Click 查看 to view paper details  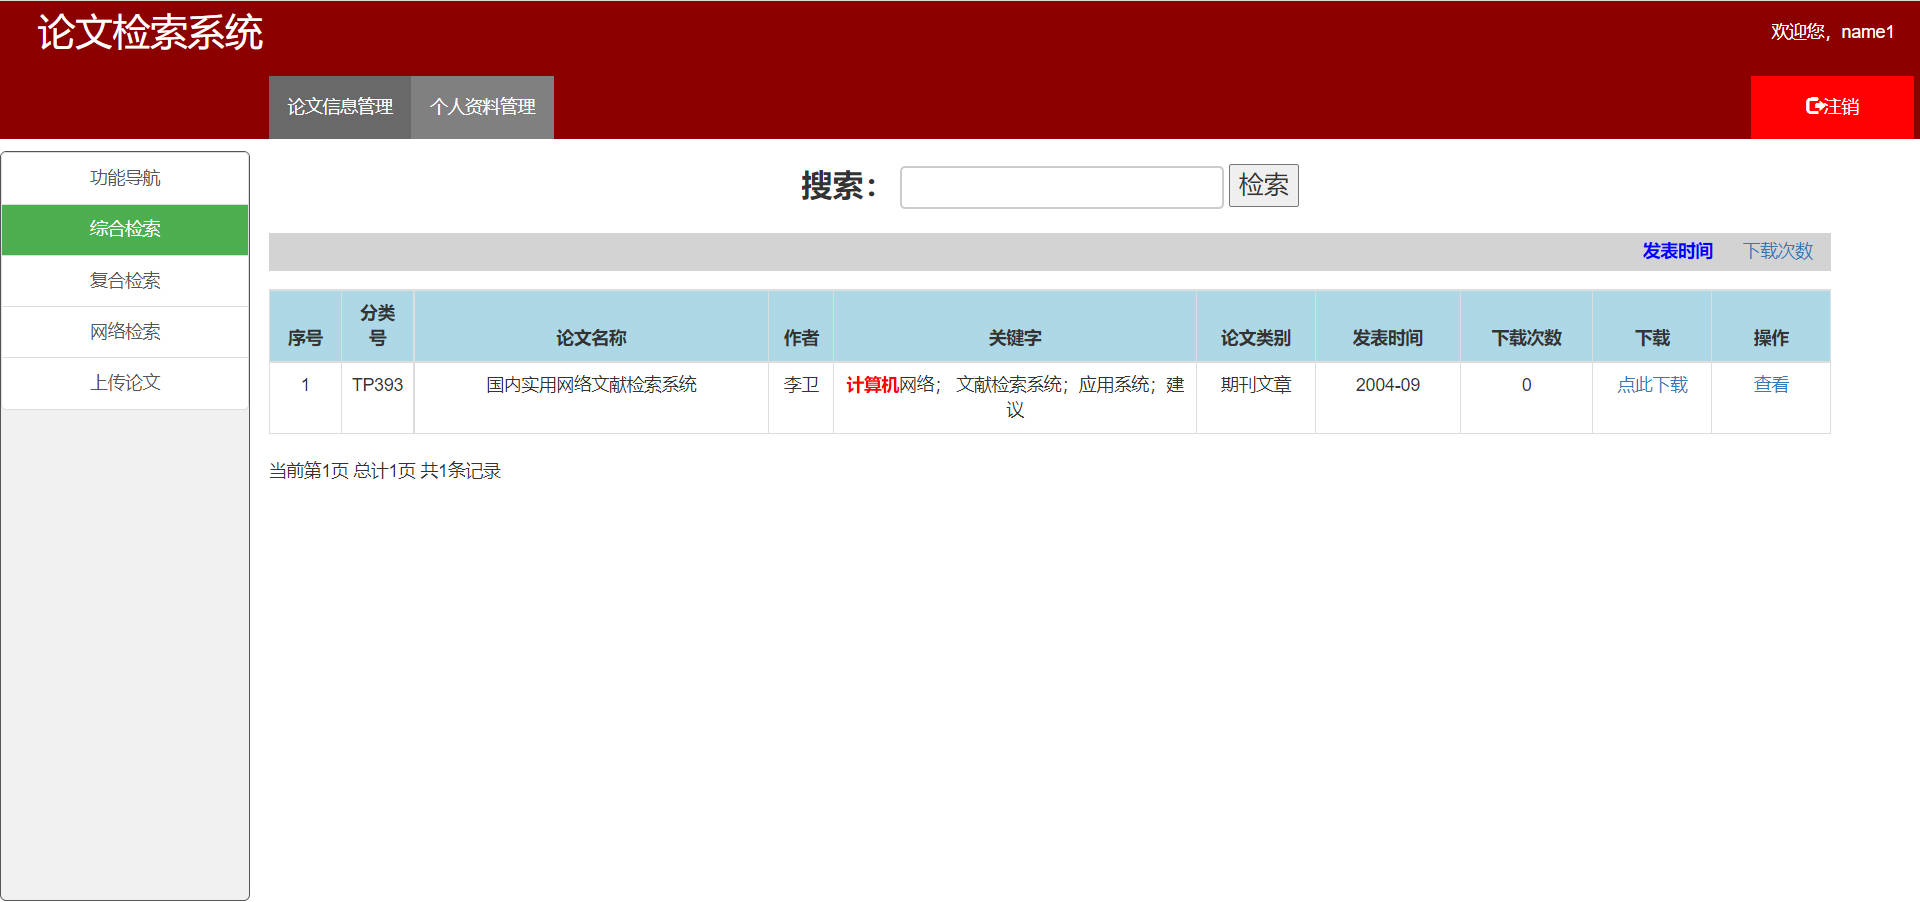[1770, 385]
